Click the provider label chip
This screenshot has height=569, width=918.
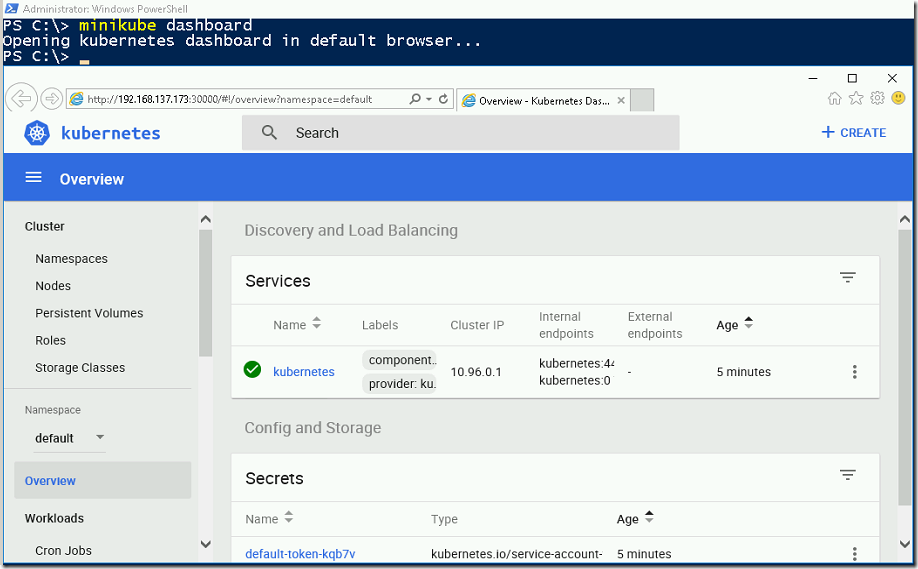tap(400, 383)
